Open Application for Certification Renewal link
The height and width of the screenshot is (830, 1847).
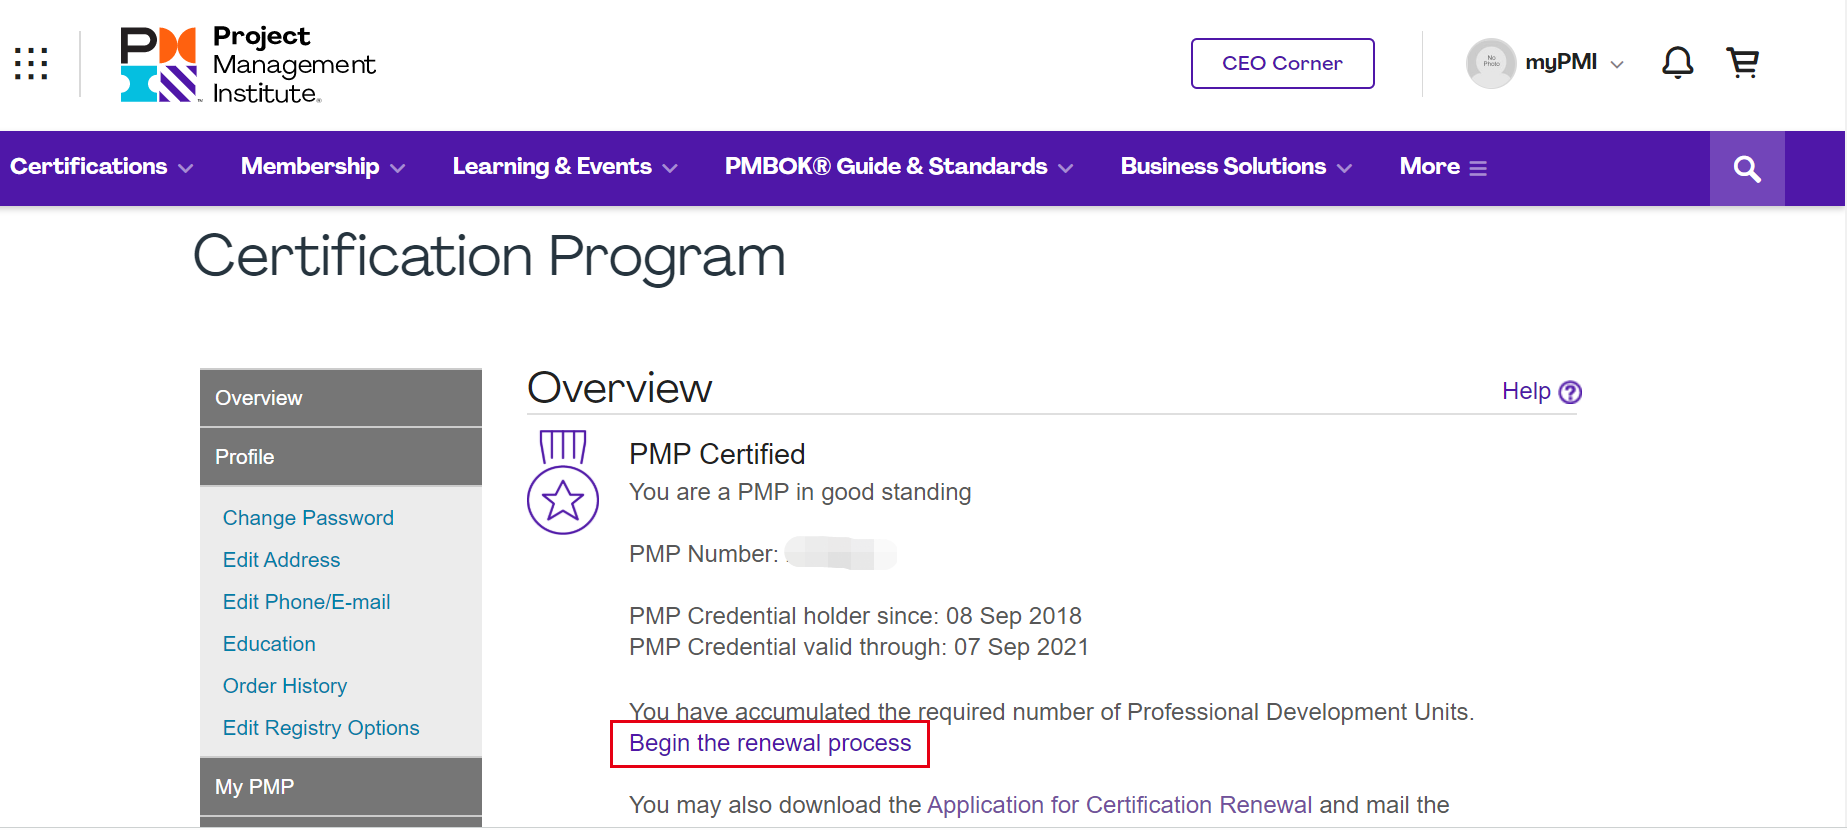click(1119, 805)
